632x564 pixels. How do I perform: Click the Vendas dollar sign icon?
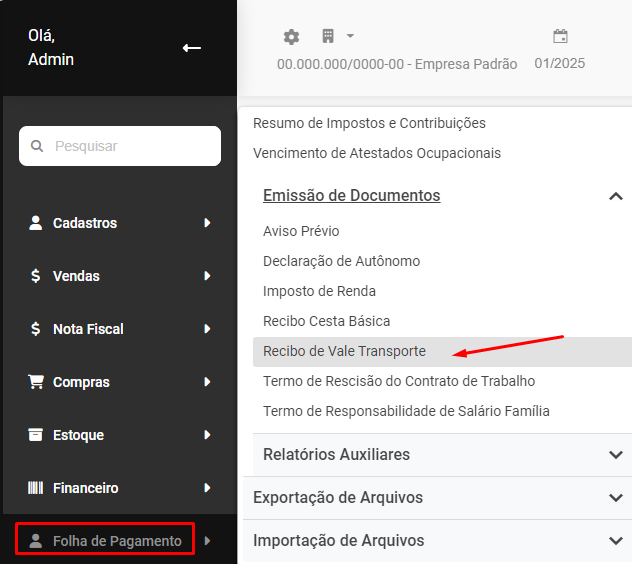coord(36,276)
